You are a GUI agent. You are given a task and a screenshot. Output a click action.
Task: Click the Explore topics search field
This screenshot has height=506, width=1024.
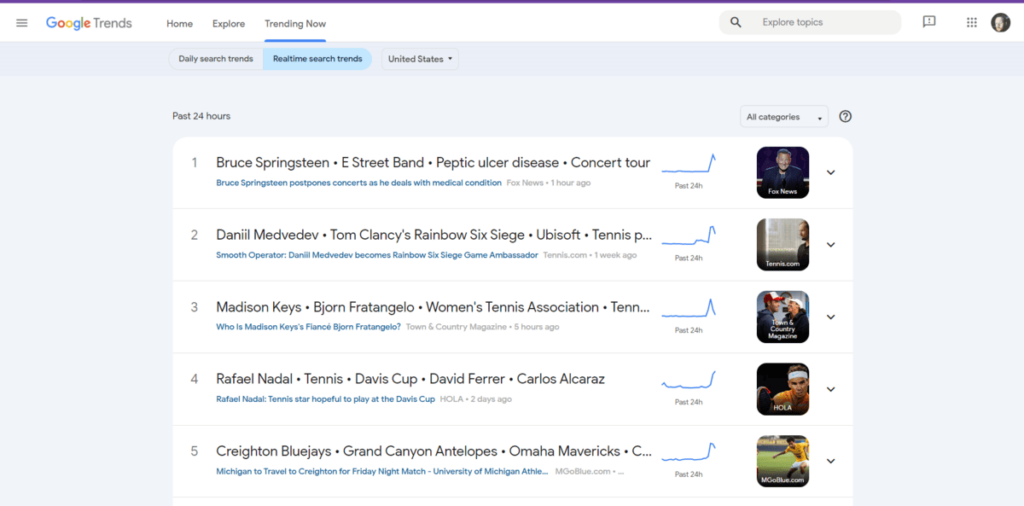click(810, 22)
